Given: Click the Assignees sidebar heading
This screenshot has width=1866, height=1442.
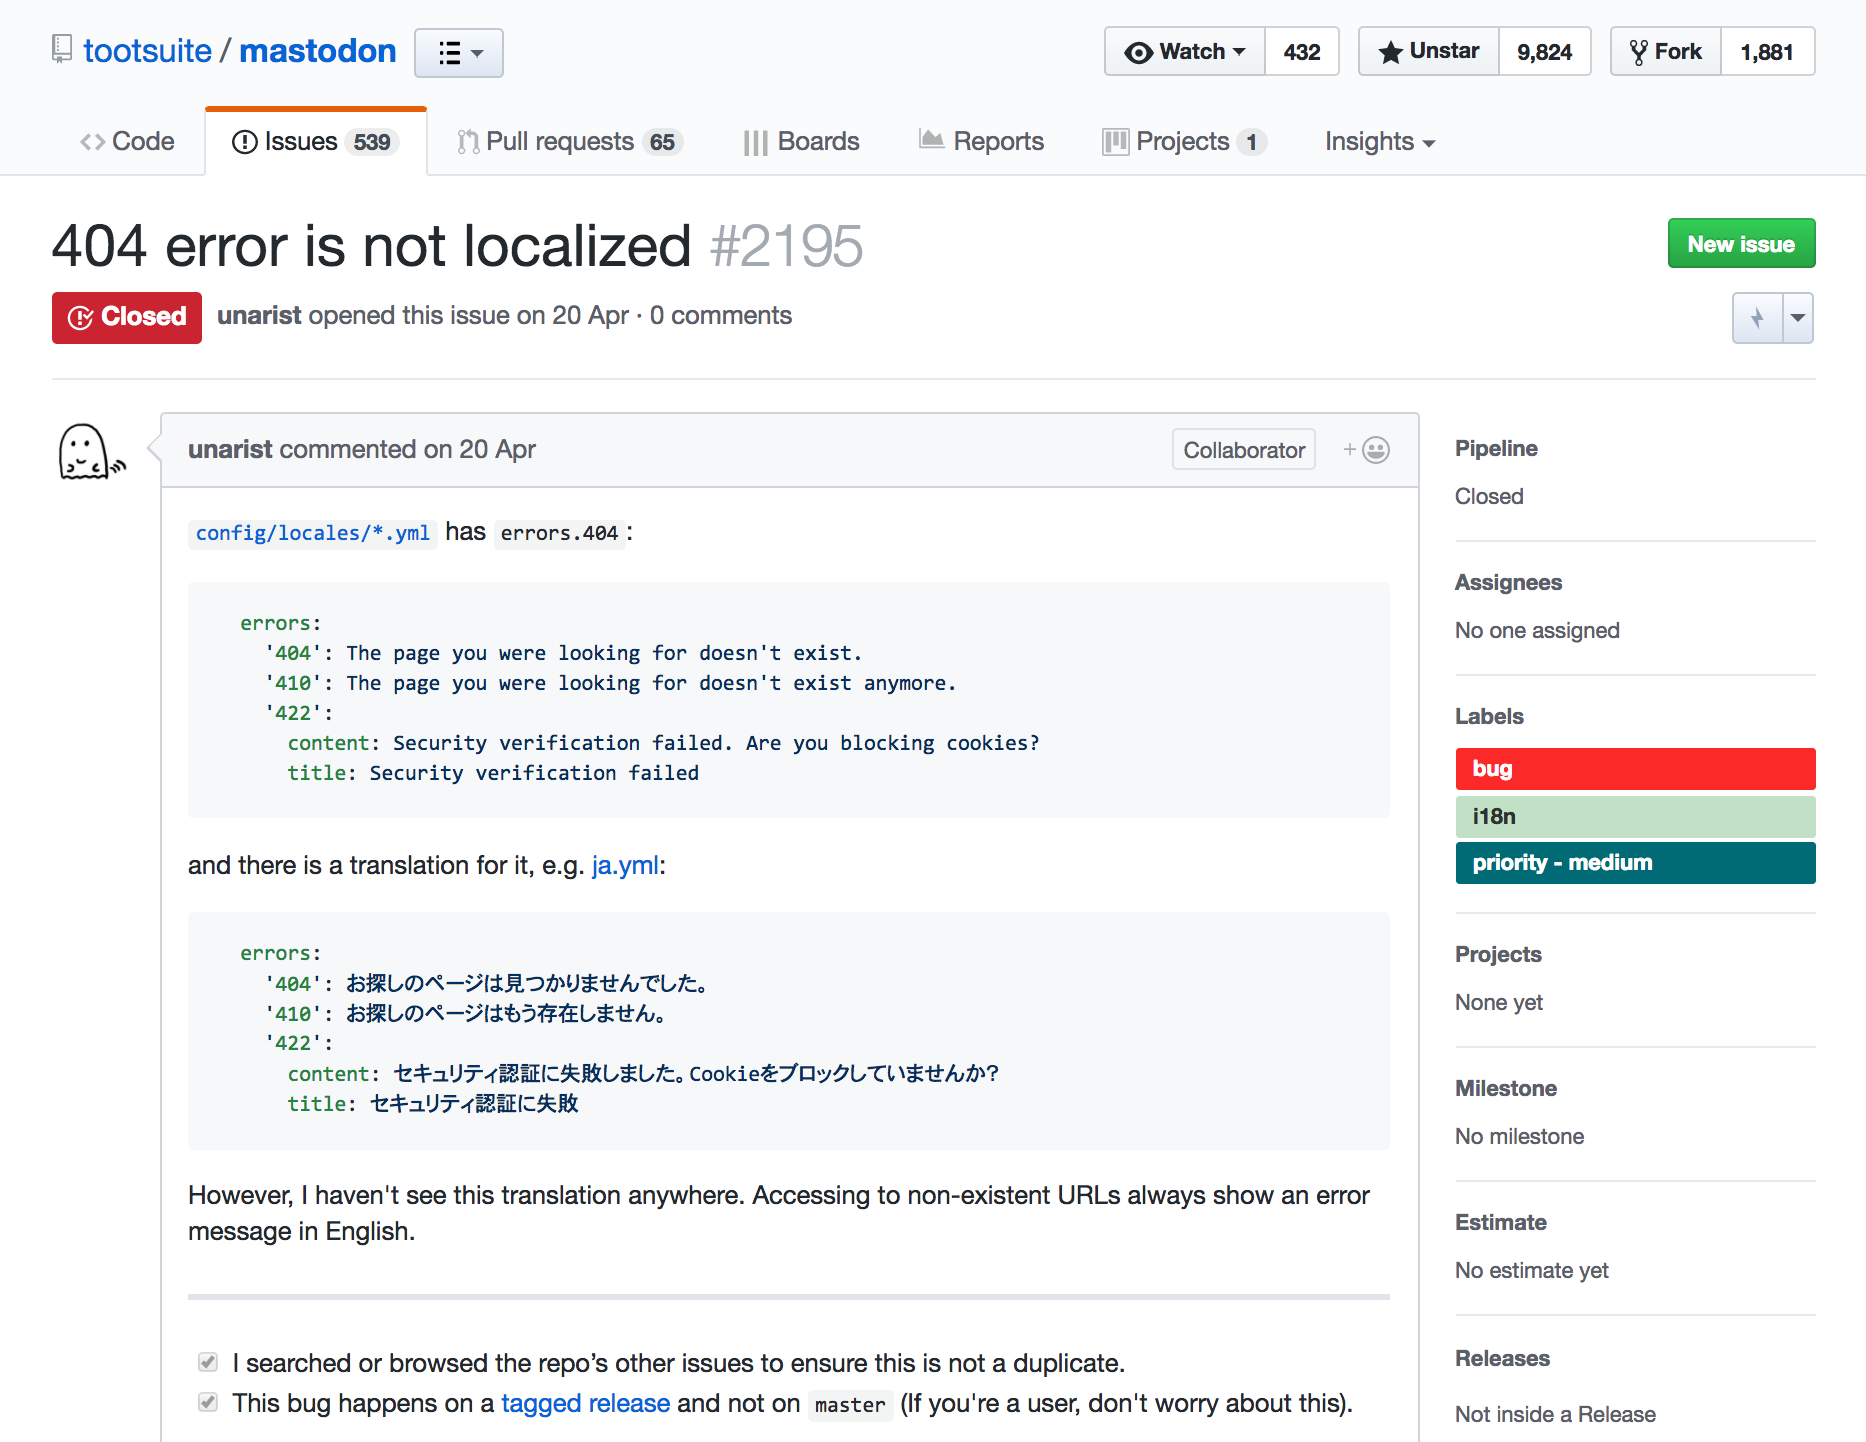Looking at the screenshot, I should [x=1508, y=583].
